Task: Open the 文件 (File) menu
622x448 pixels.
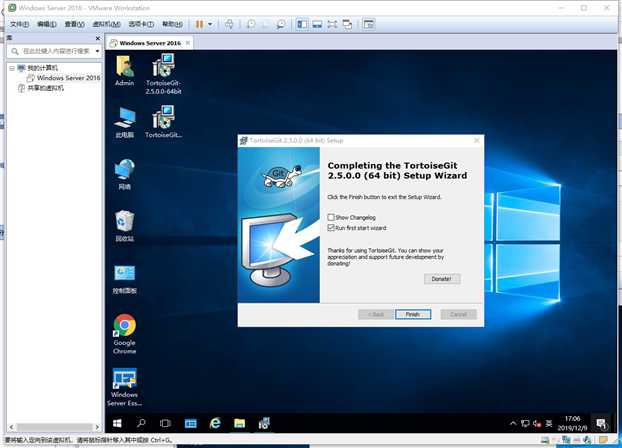Action: coord(19,25)
